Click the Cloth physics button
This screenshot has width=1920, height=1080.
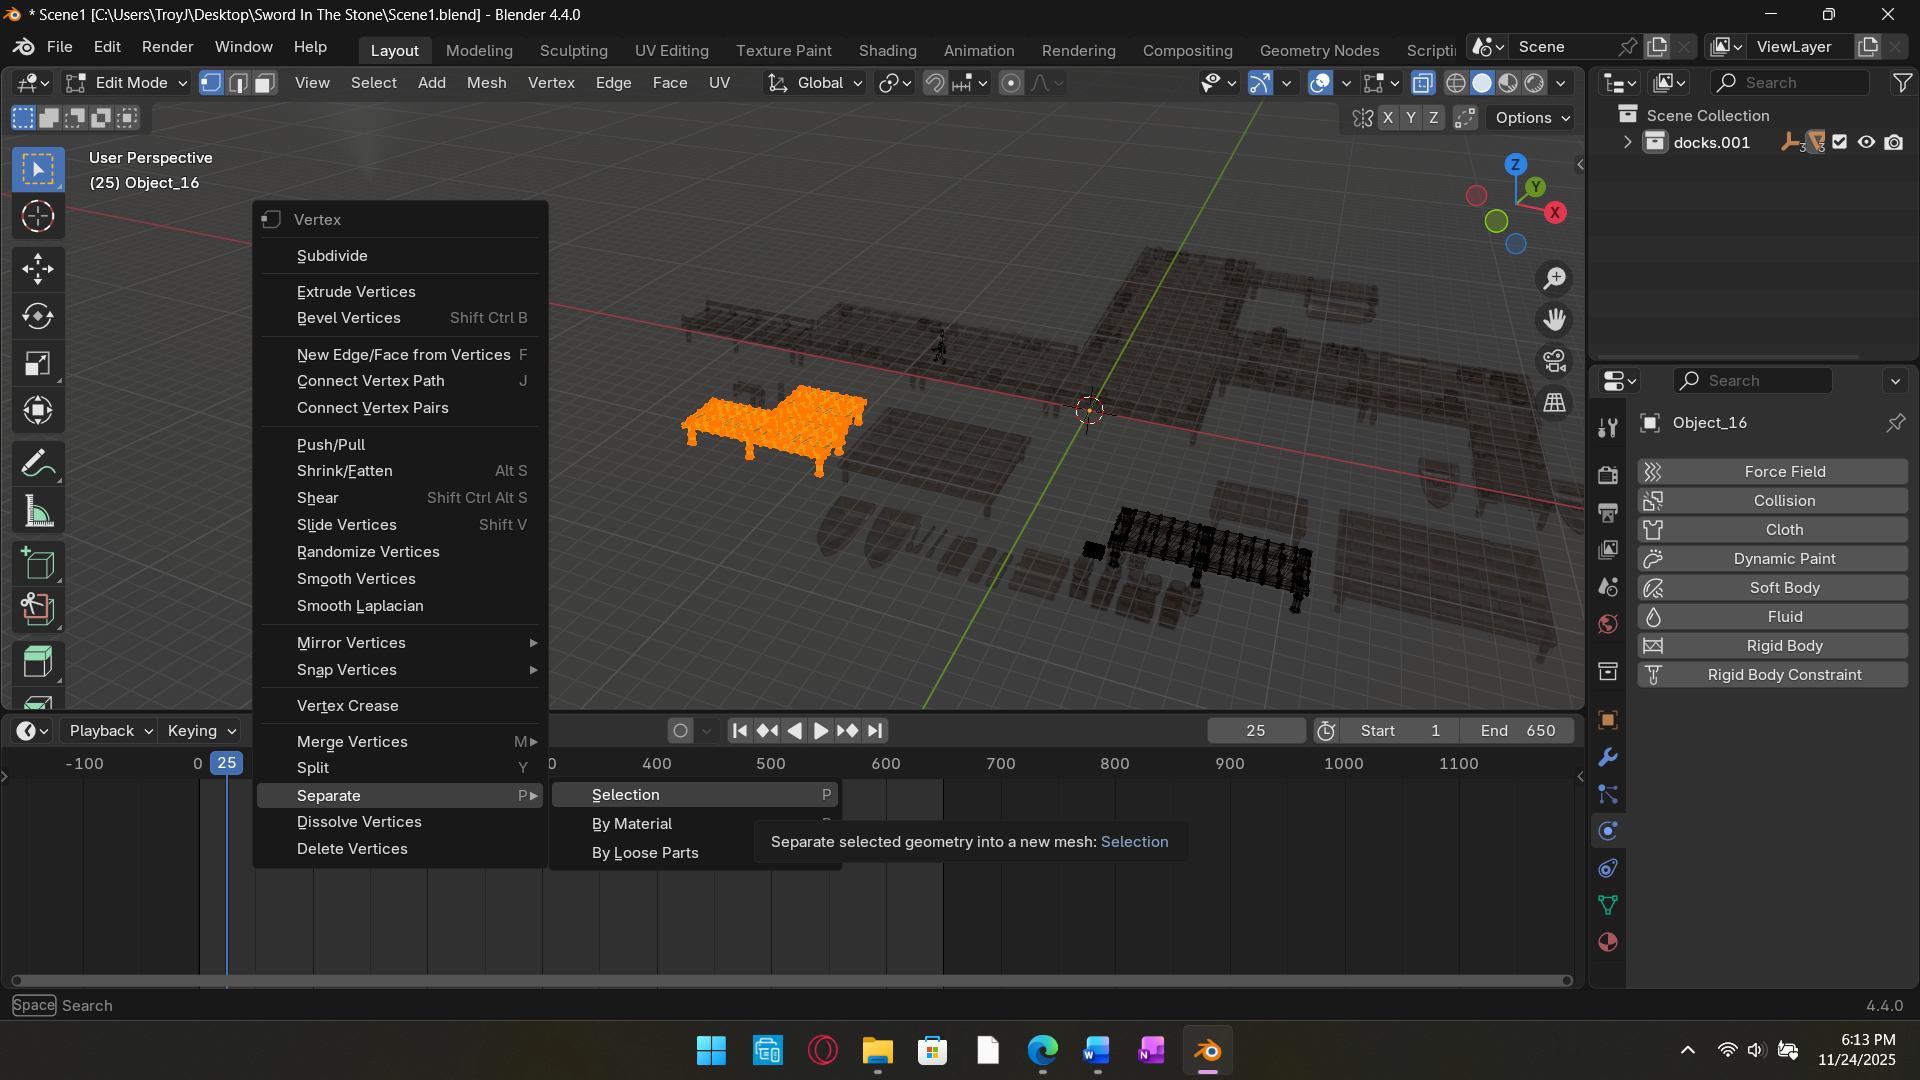(1773, 530)
